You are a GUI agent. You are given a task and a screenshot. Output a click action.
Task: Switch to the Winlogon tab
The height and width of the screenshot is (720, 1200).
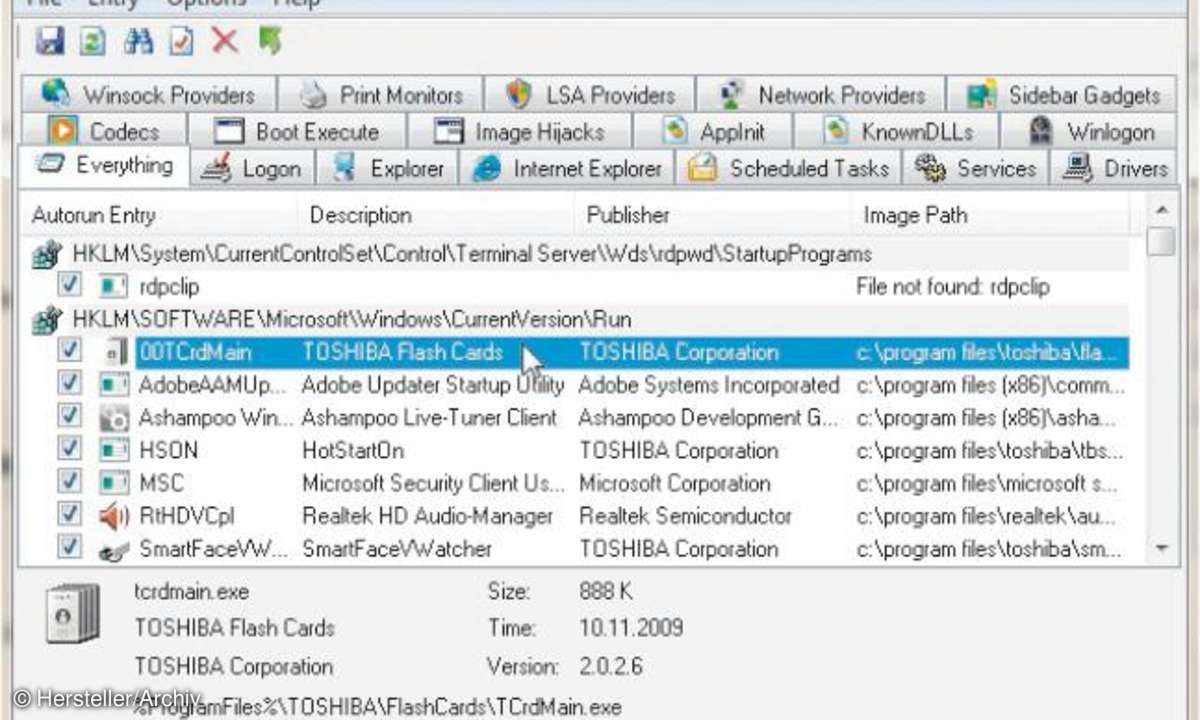click(1090, 131)
